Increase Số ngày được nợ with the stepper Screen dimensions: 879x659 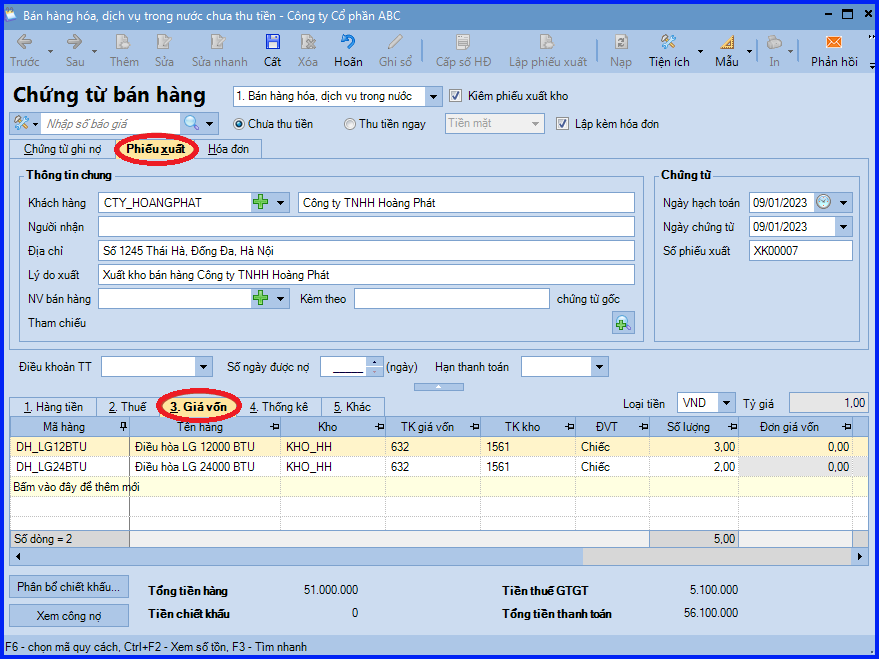point(374,362)
